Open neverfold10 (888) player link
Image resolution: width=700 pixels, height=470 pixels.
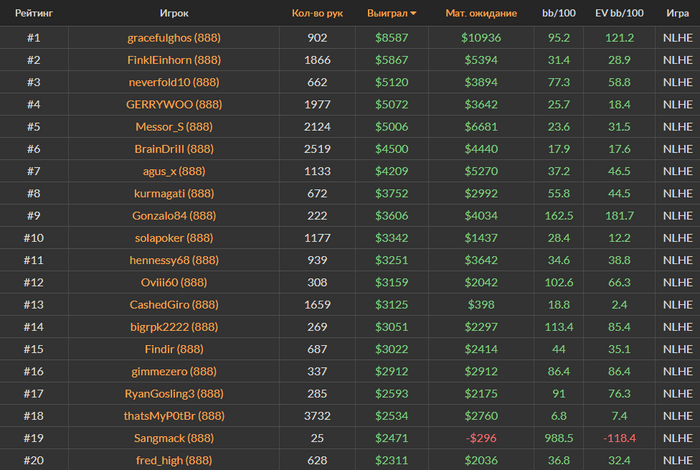(x=174, y=83)
